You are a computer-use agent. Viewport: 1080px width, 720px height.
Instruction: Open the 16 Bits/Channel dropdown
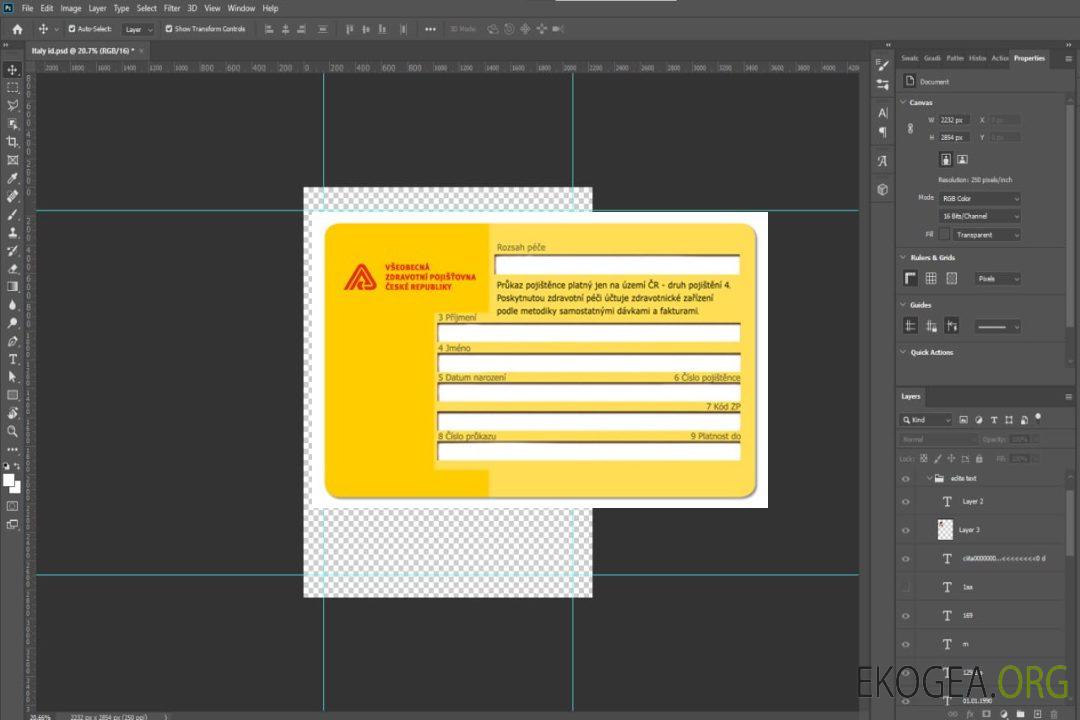(979, 216)
